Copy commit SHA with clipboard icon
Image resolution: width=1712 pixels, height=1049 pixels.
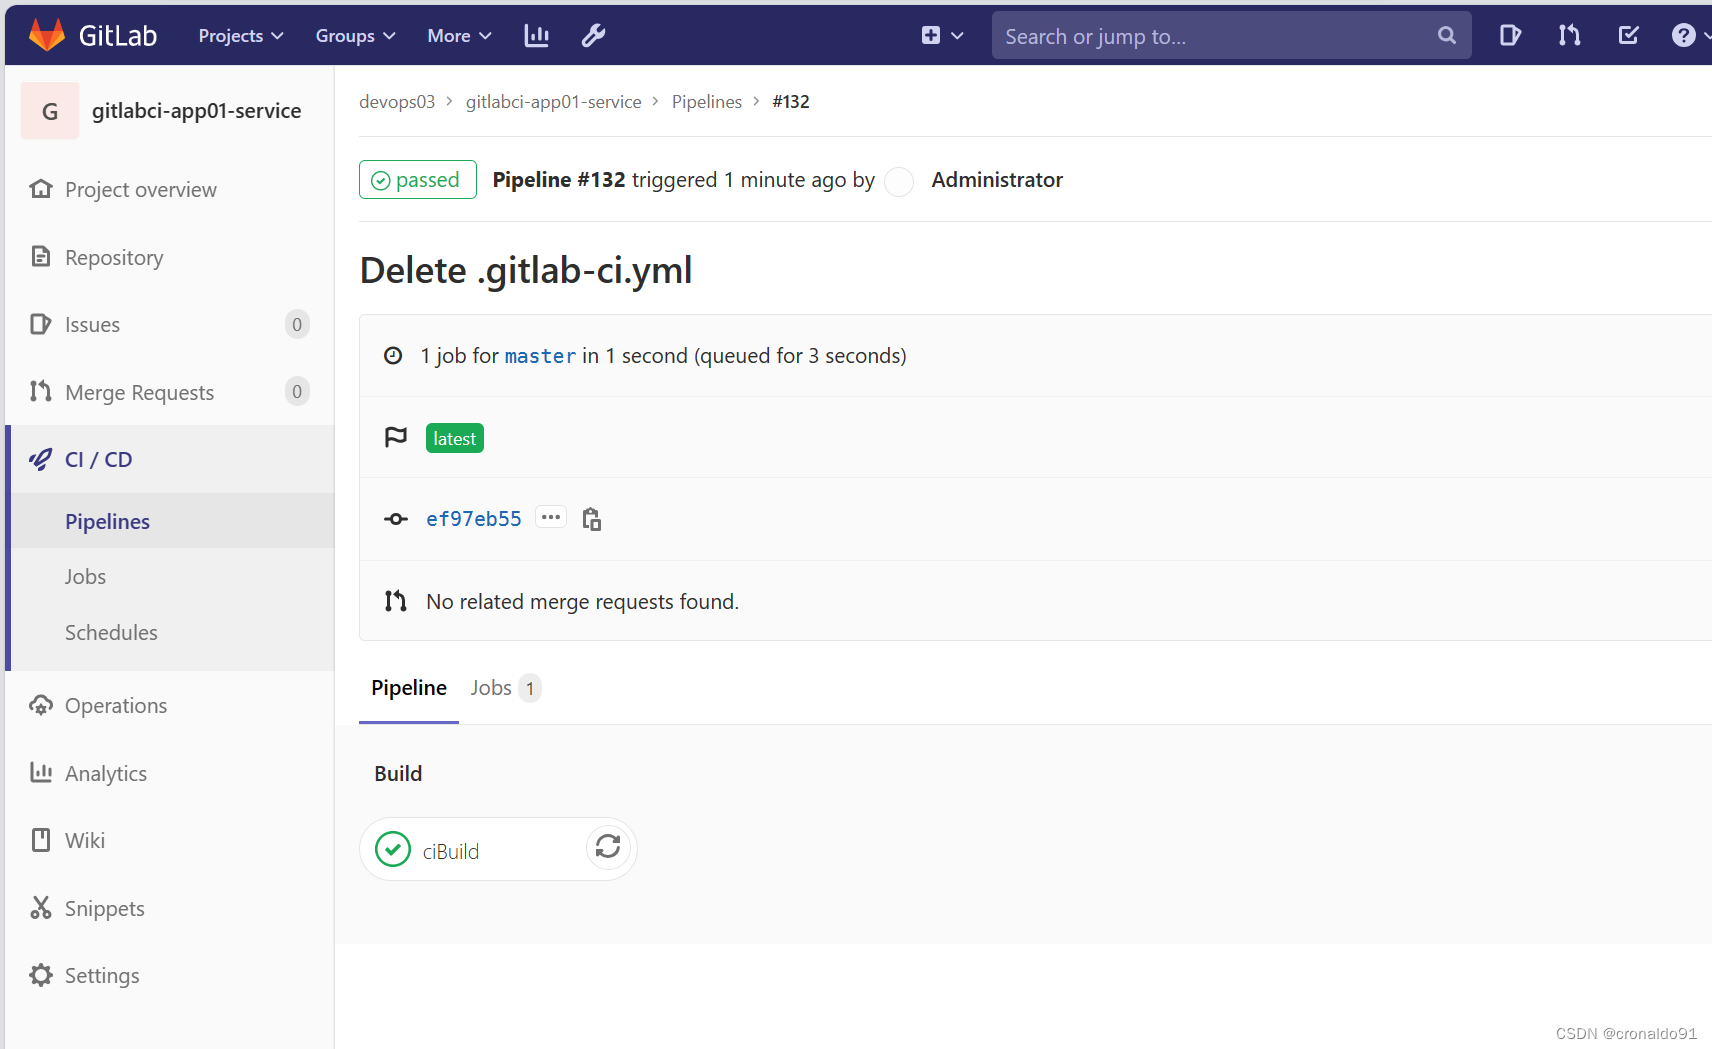(x=592, y=519)
